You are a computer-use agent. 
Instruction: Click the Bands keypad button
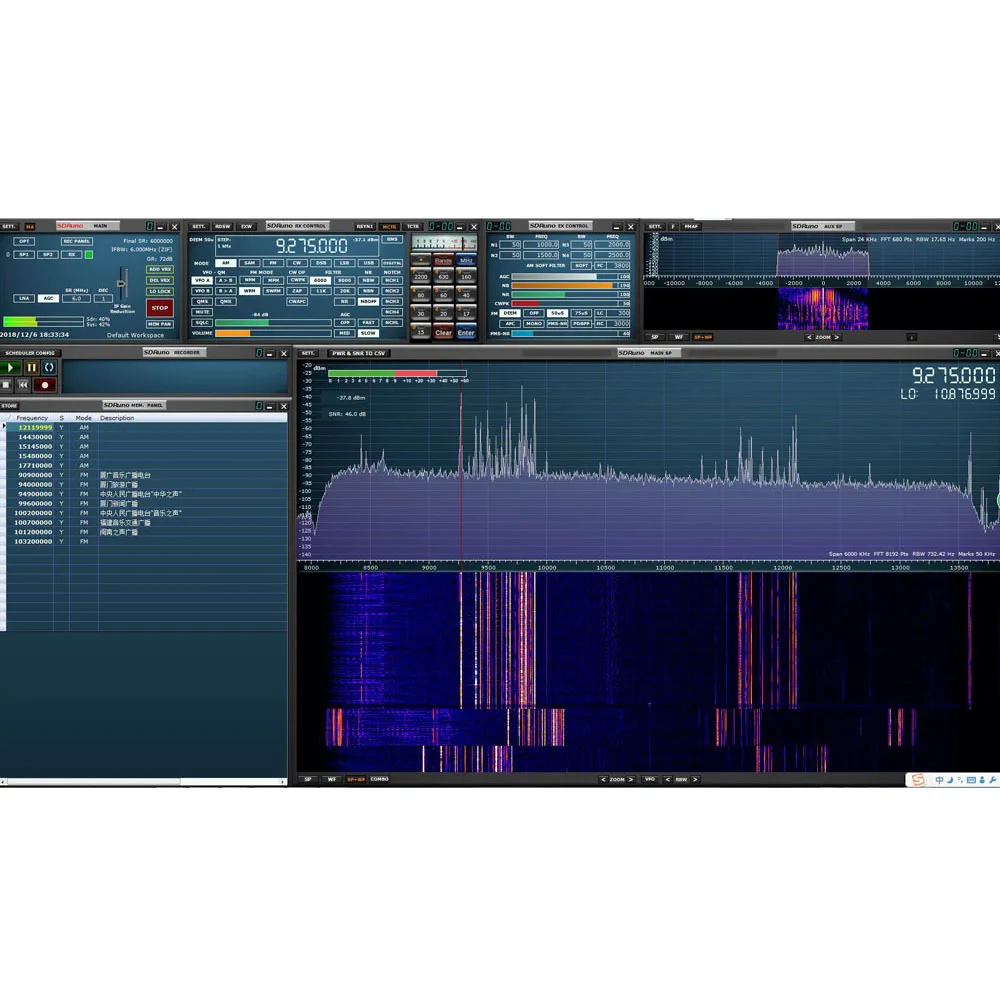(x=443, y=260)
